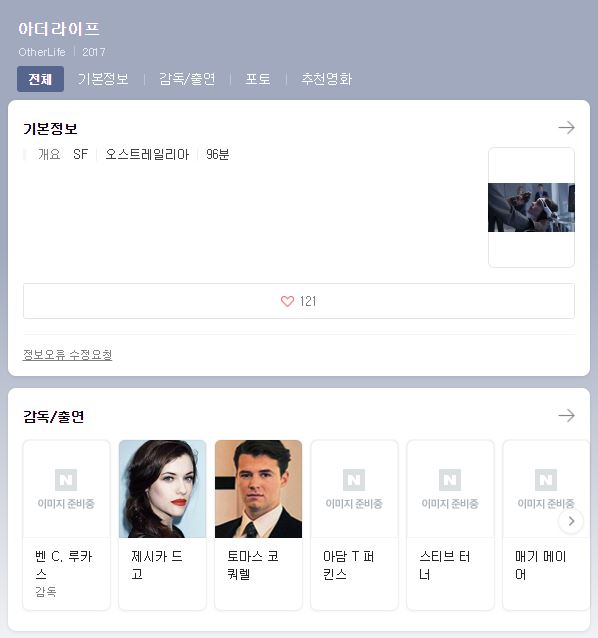Open the 감독/출연 tab

187,79
